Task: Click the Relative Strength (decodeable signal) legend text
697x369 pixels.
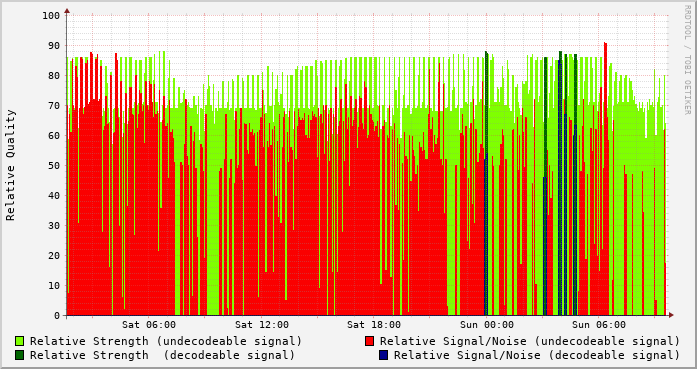Action: [162, 355]
